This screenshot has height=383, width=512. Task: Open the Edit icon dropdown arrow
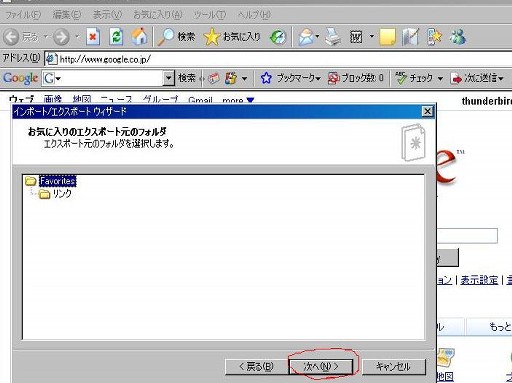(x=372, y=36)
